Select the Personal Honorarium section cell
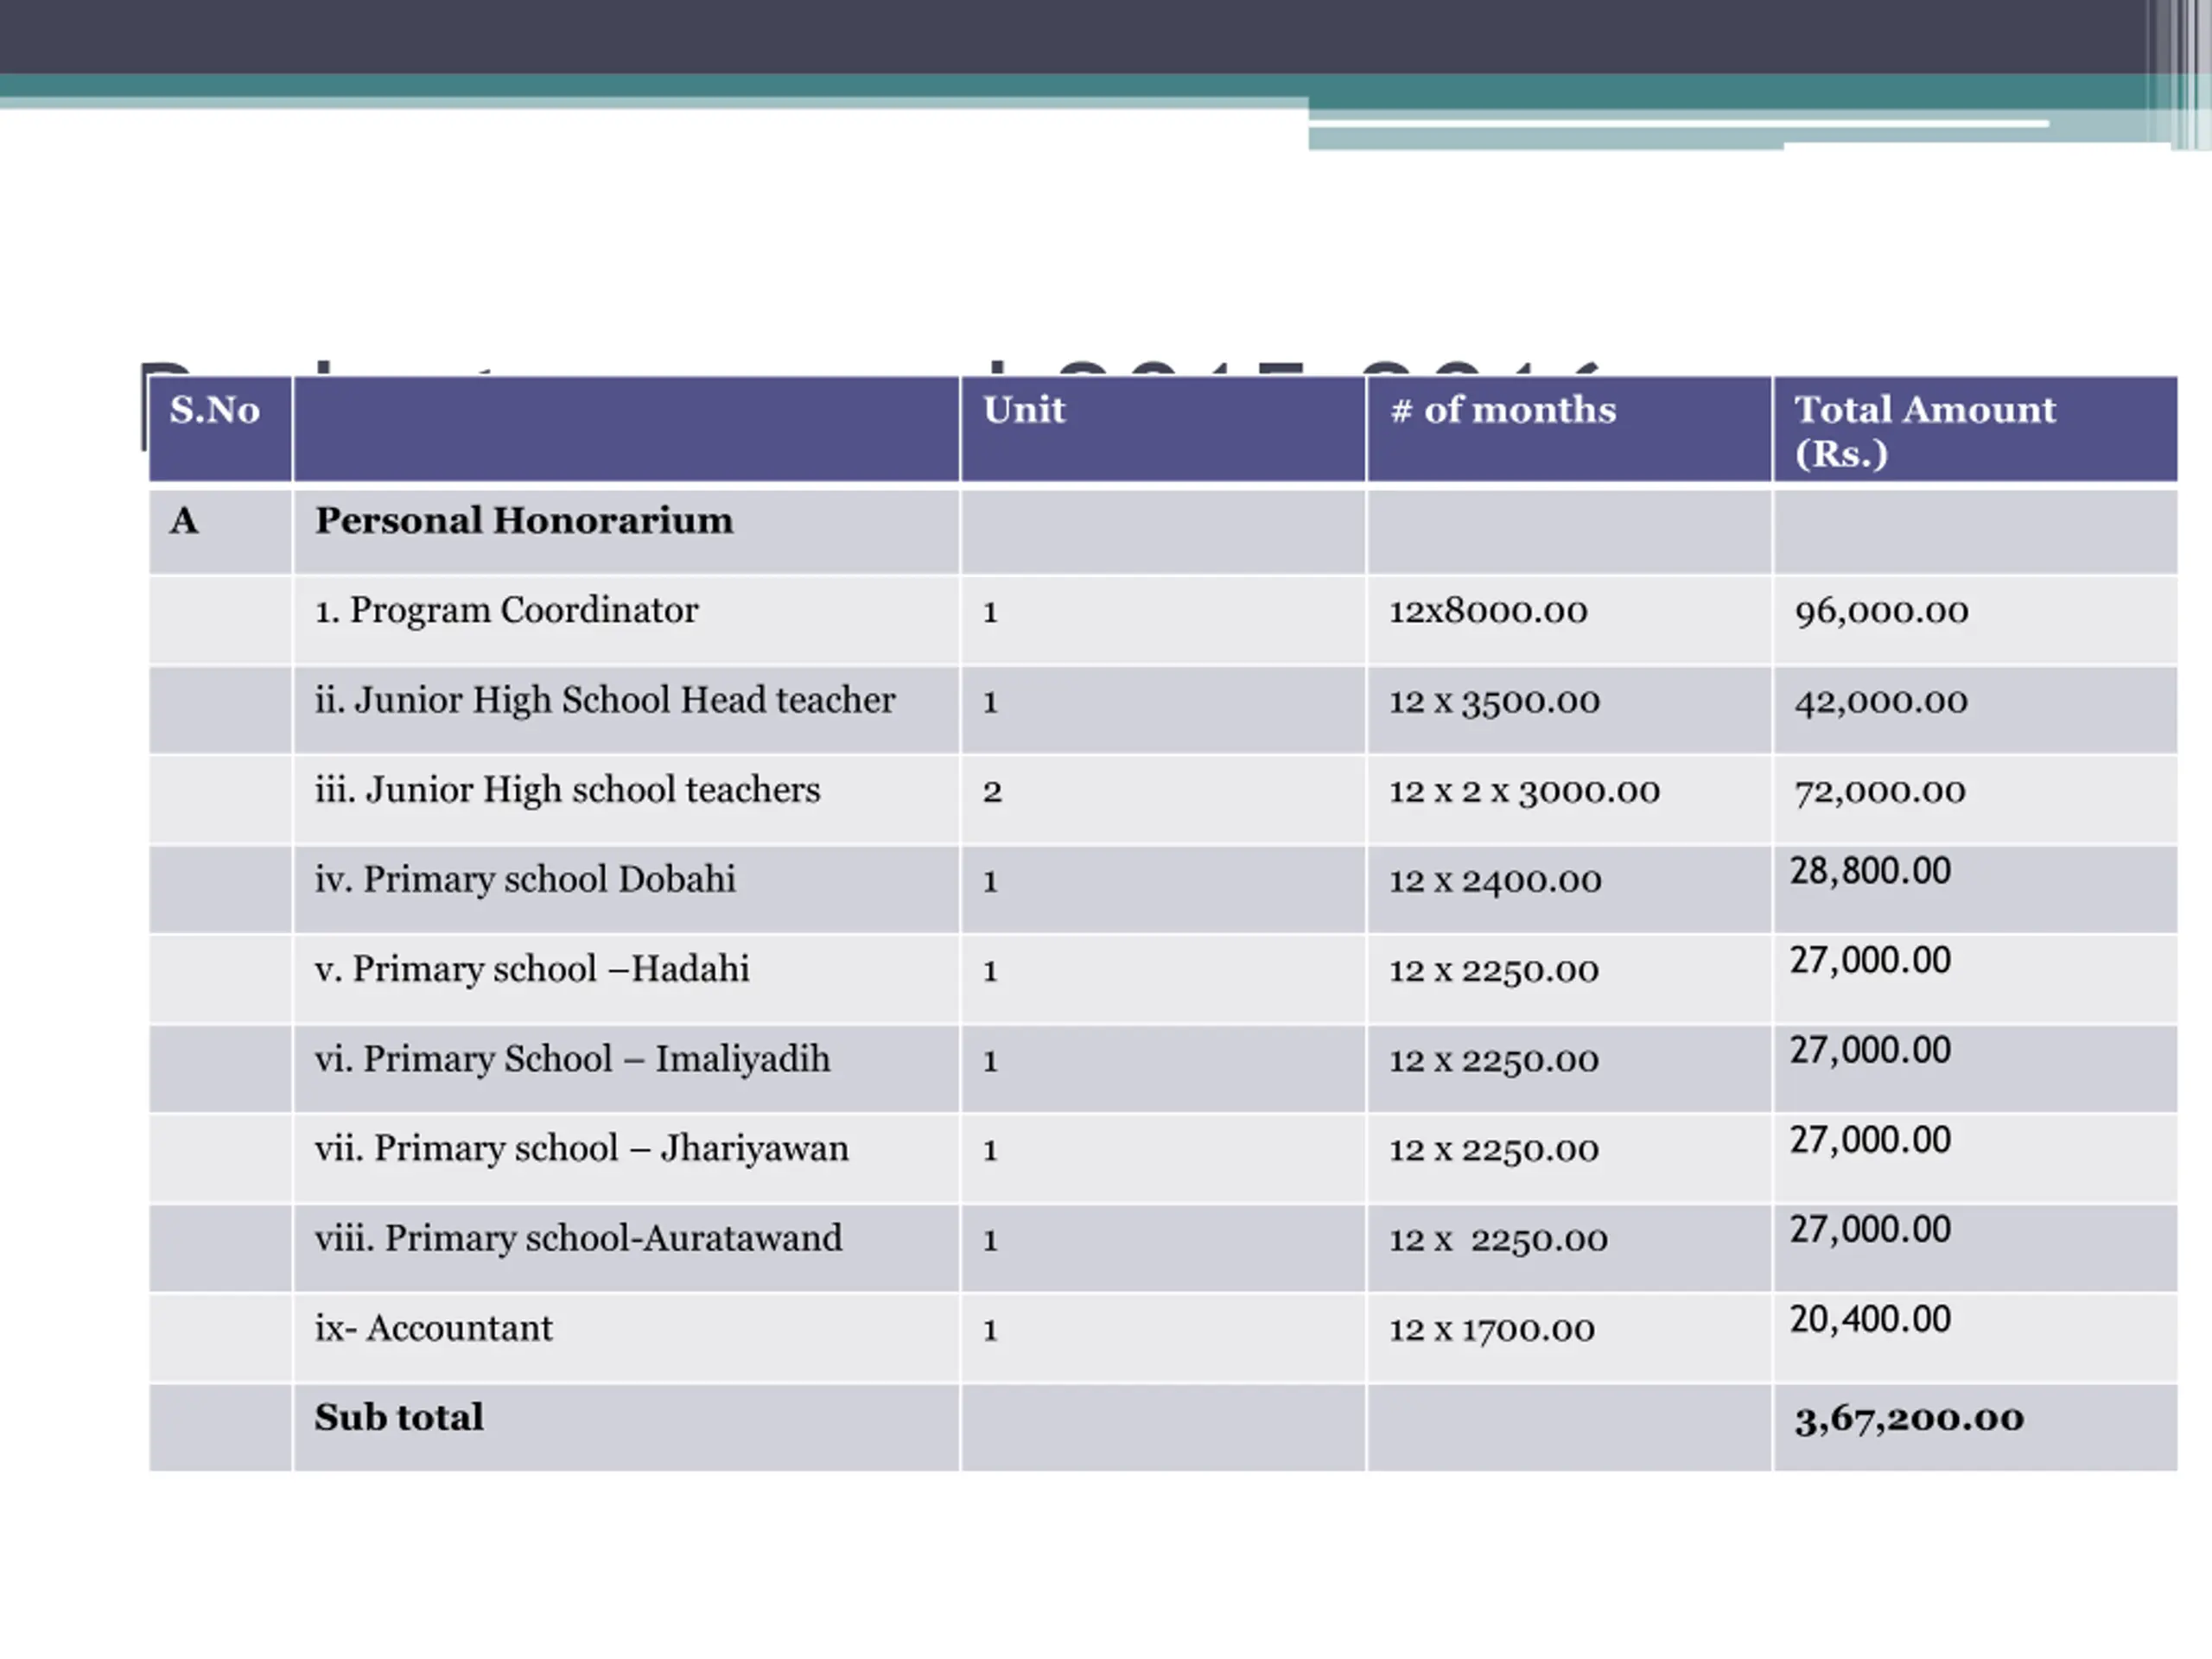This screenshot has height=1659, width=2212. point(524,521)
